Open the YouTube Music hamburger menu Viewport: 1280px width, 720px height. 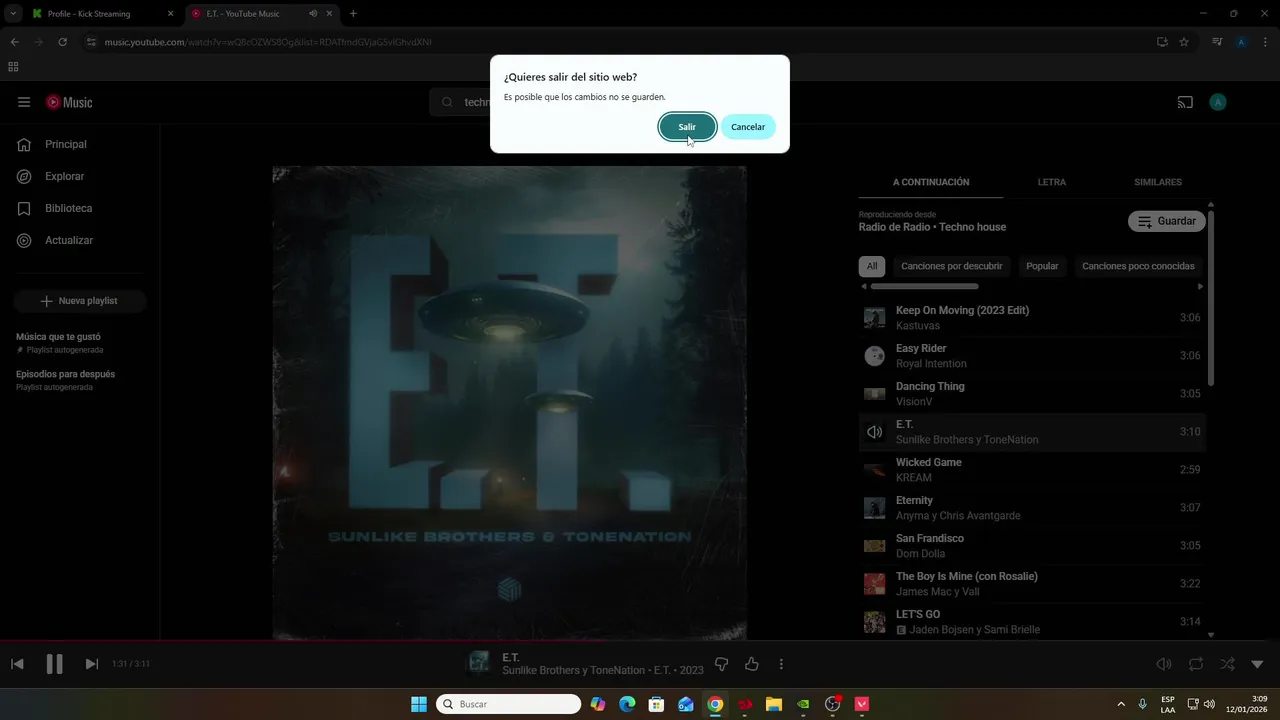click(24, 102)
